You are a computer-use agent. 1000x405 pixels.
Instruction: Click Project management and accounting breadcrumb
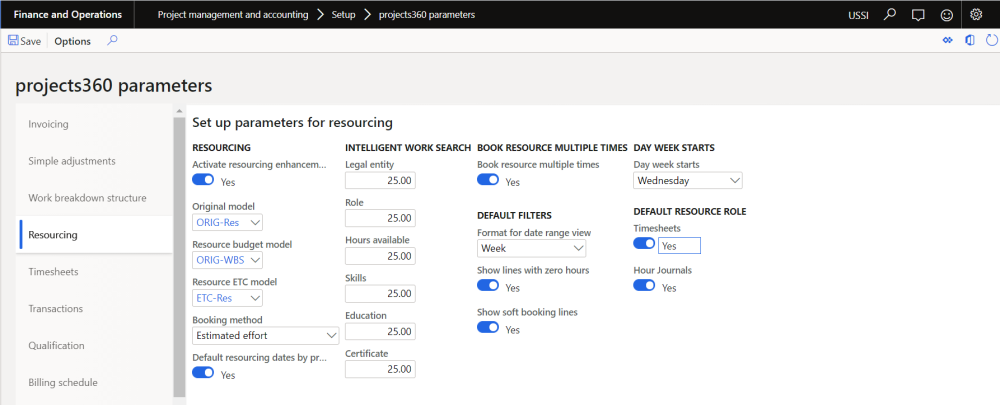(235, 15)
